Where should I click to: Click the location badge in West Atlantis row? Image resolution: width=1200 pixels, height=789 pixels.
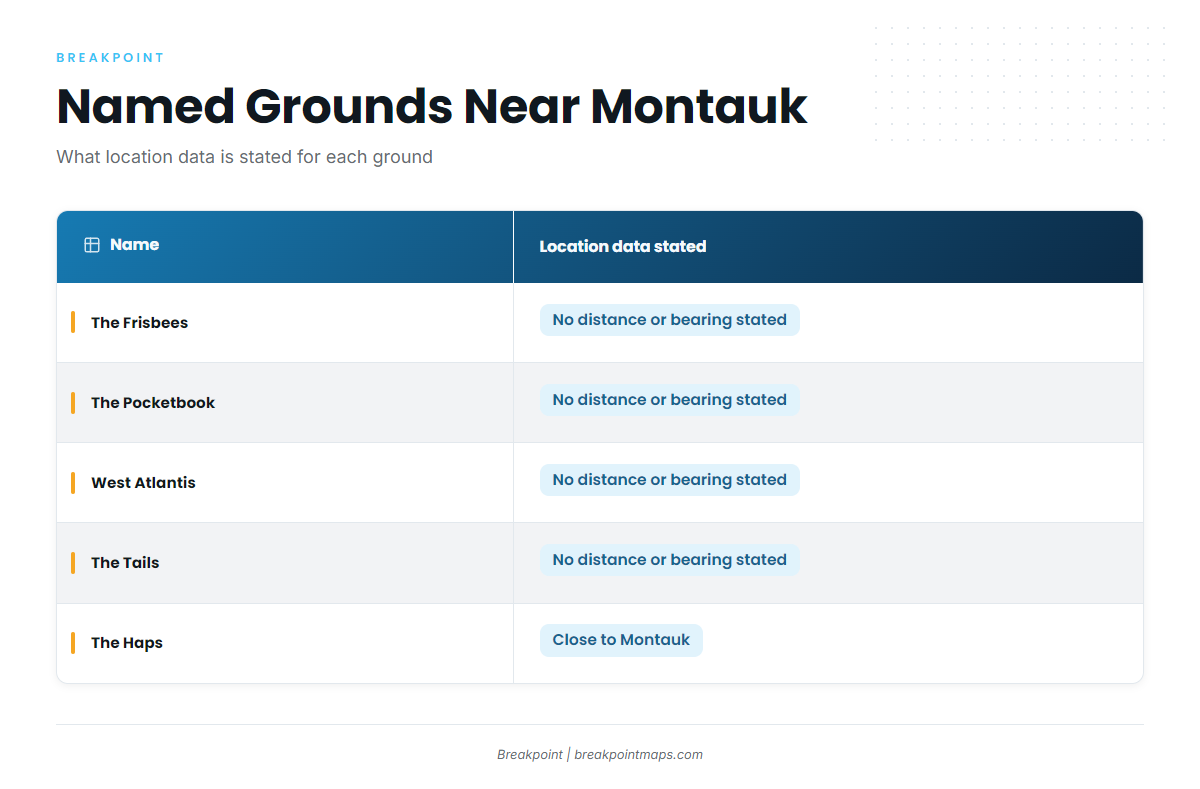coord(670,480)
